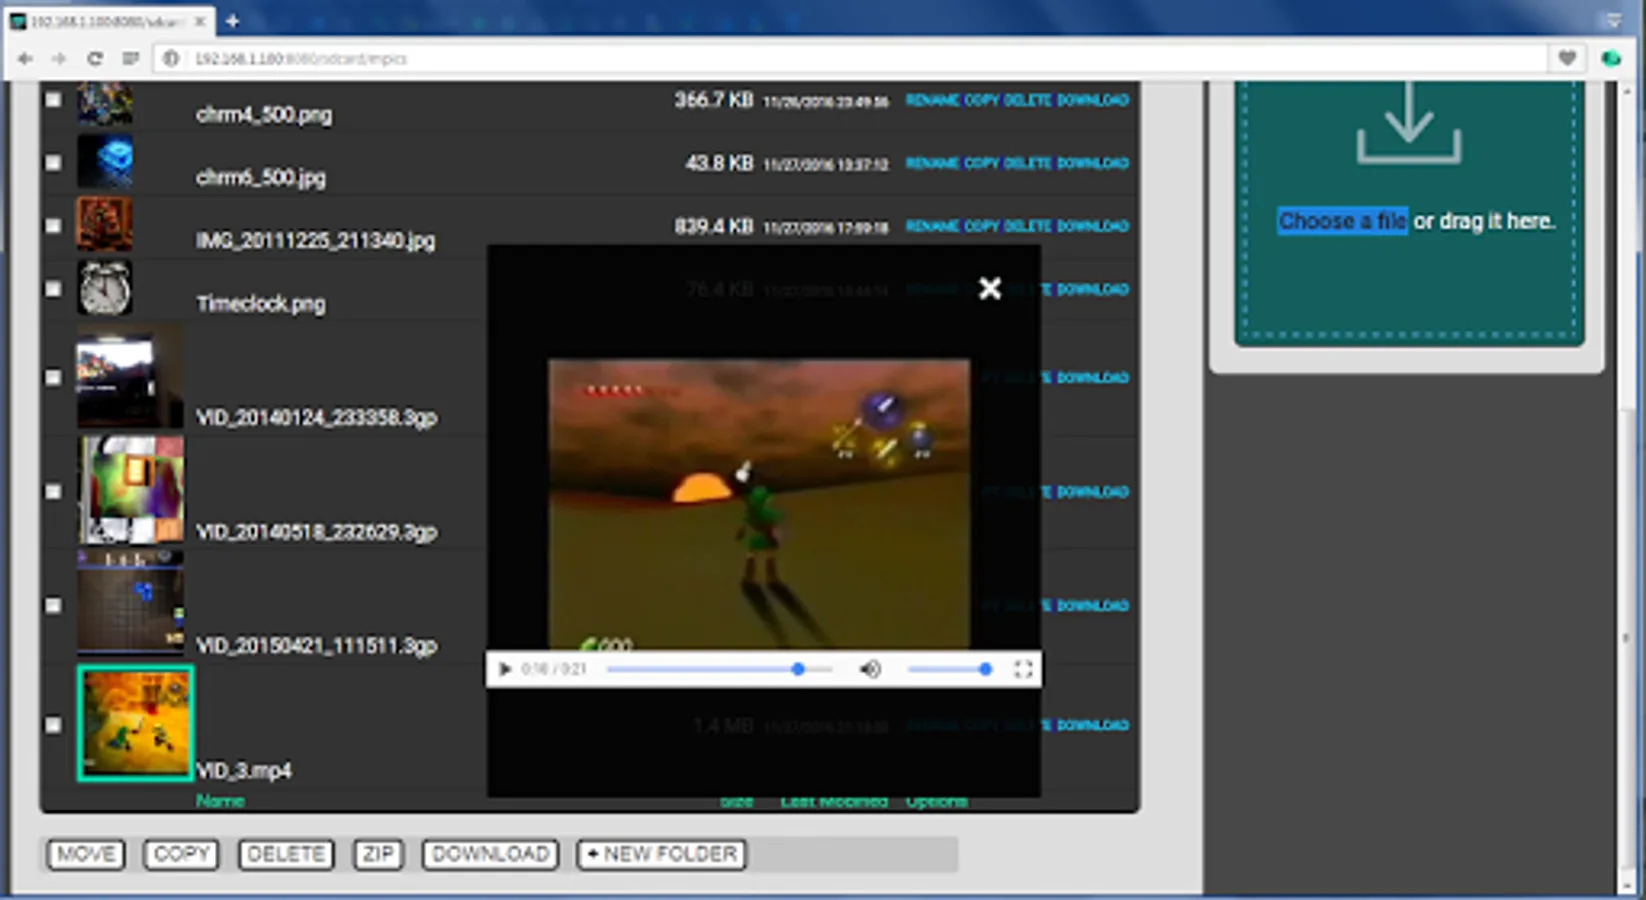The width and height of the screenshot is (1646, 900).
Task: Click the video seek progress bar
Action: 719,669
